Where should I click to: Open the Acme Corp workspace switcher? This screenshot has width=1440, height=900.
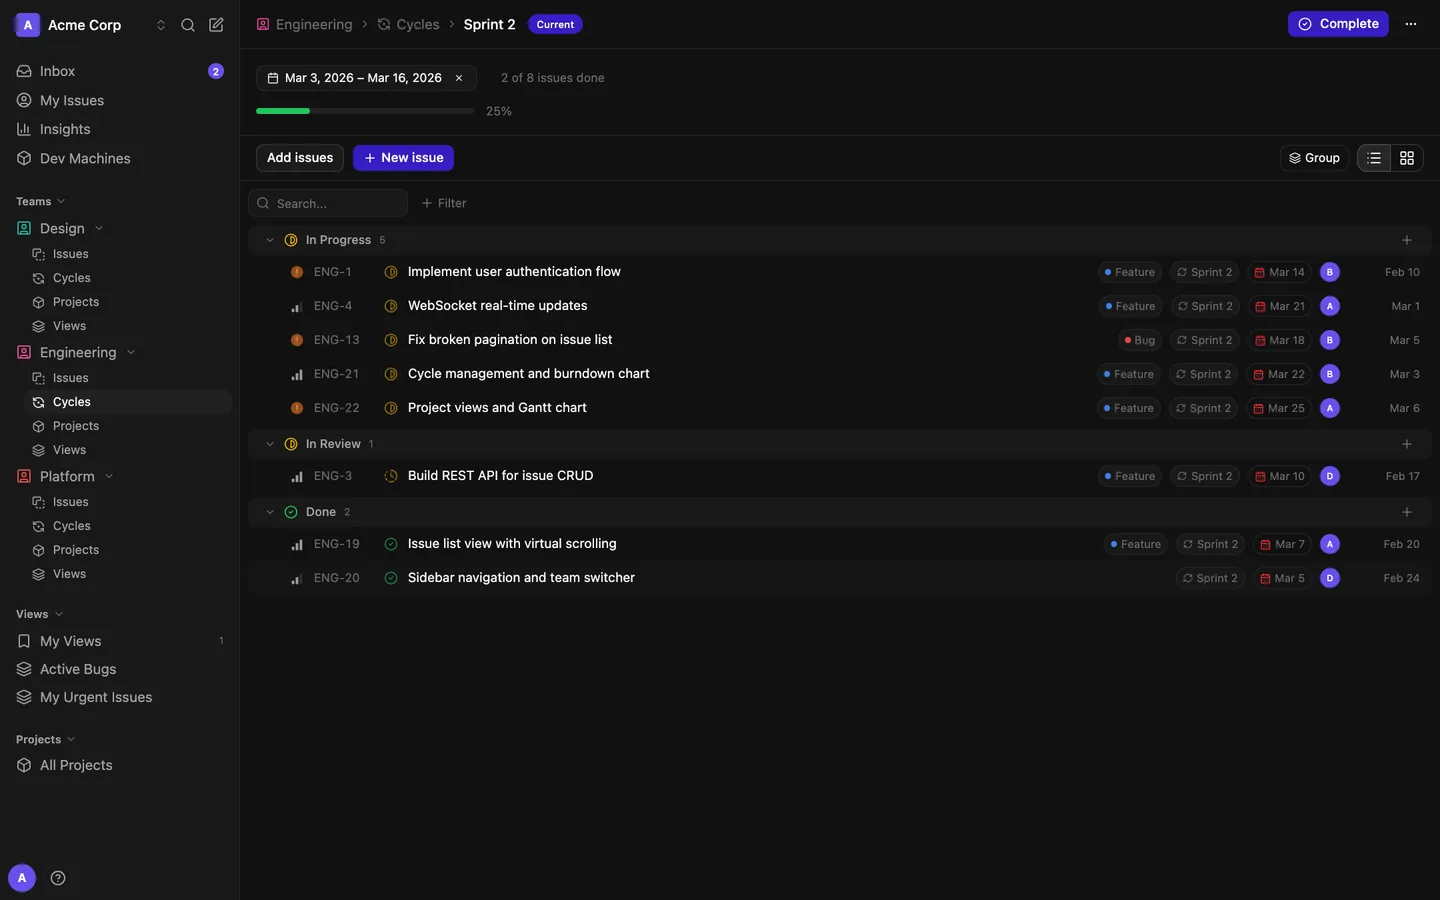click(91, 25)
